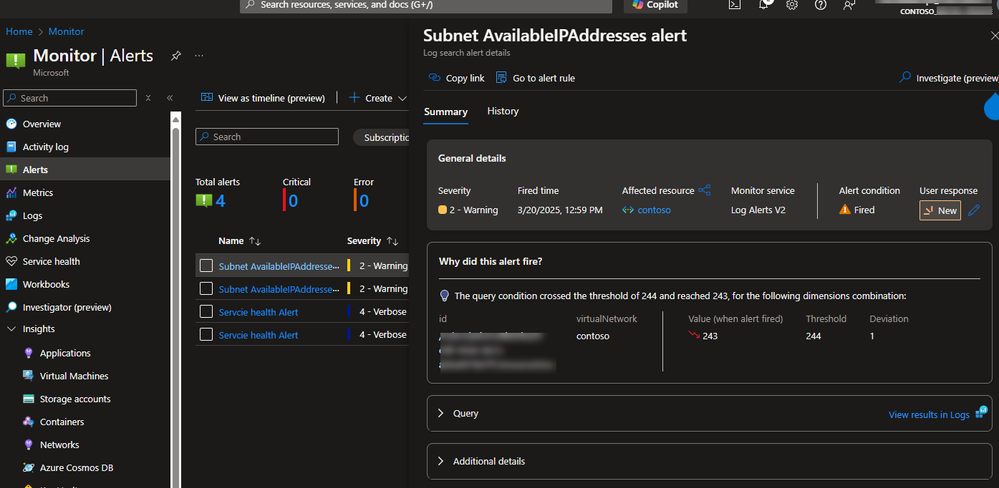Collapse the sidebar with double chevron
Image resolution: width=999 pixels, height=488 pixels.
pyautogui.click(x=169, y=98)
